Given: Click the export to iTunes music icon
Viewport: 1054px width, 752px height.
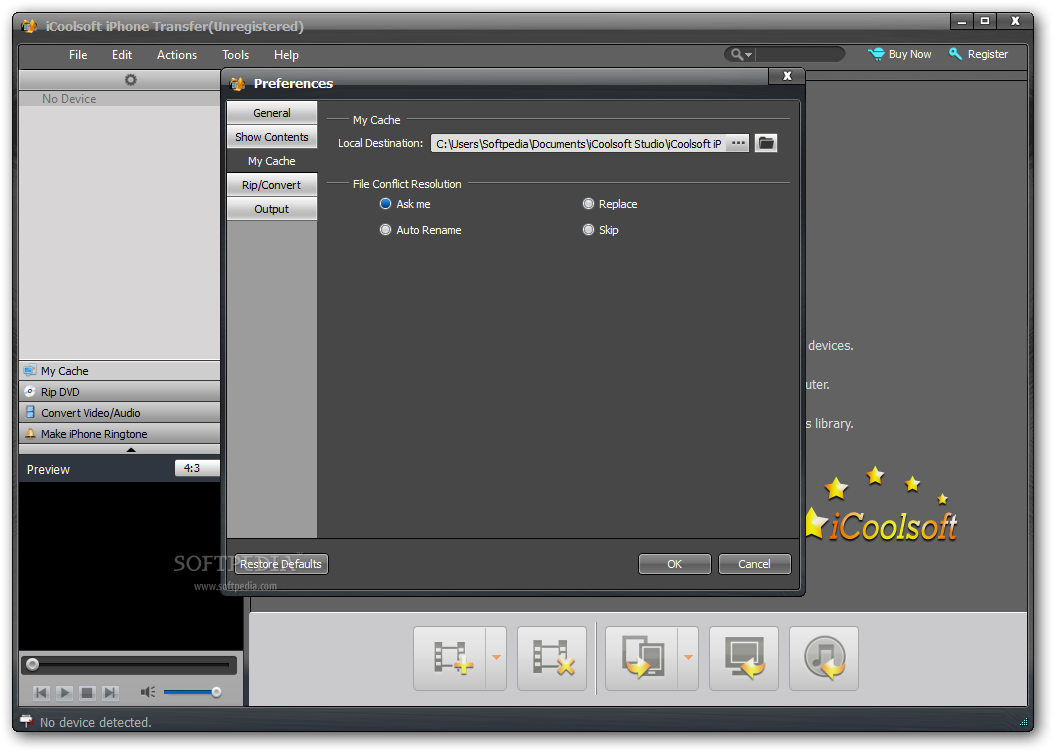Looking at the screenshot, I should pyautogui.click(x=824, y=658).
